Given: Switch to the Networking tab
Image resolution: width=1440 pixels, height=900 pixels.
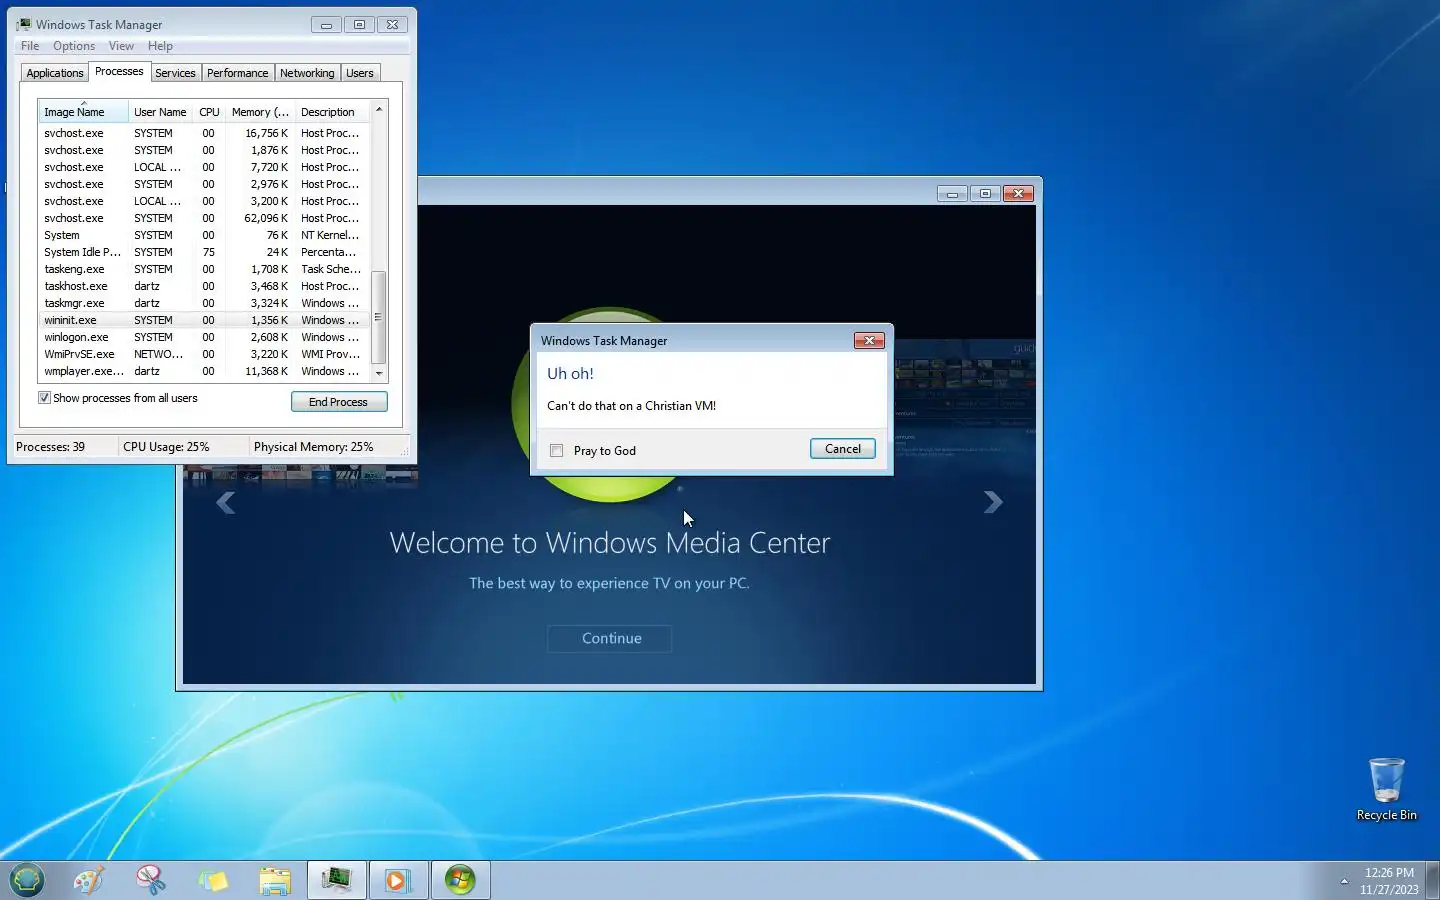Looking at the screenshot, I should click(307, 73).
